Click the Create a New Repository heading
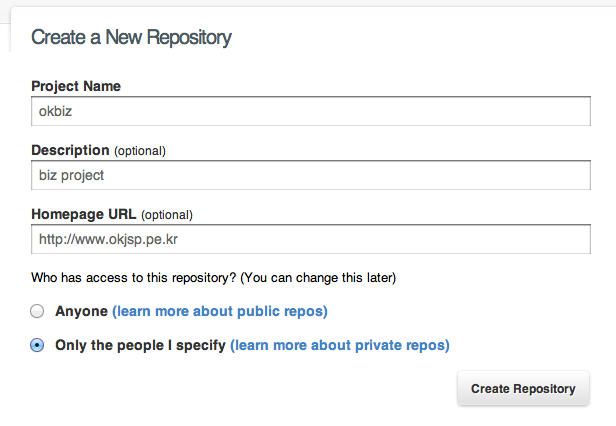 coord(131,38)
